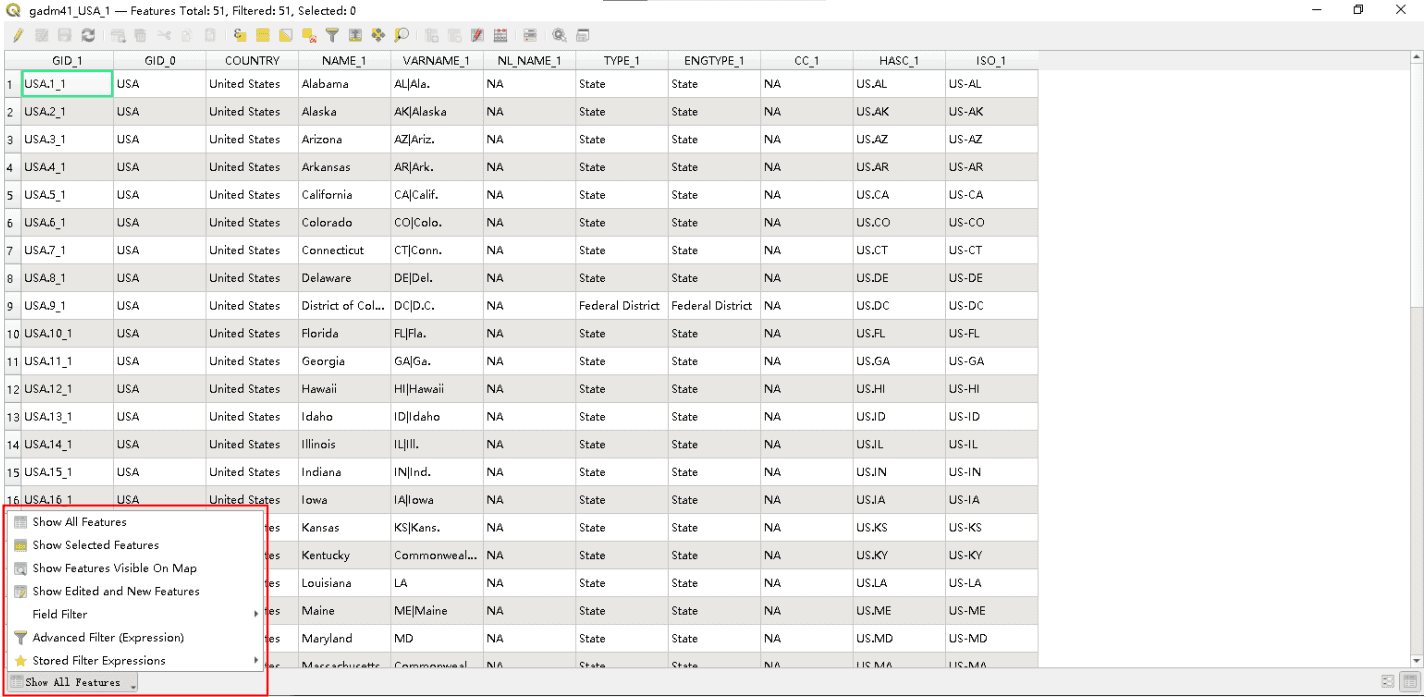Click the greyed-out Save edits floppy icon

click(64, 35)
